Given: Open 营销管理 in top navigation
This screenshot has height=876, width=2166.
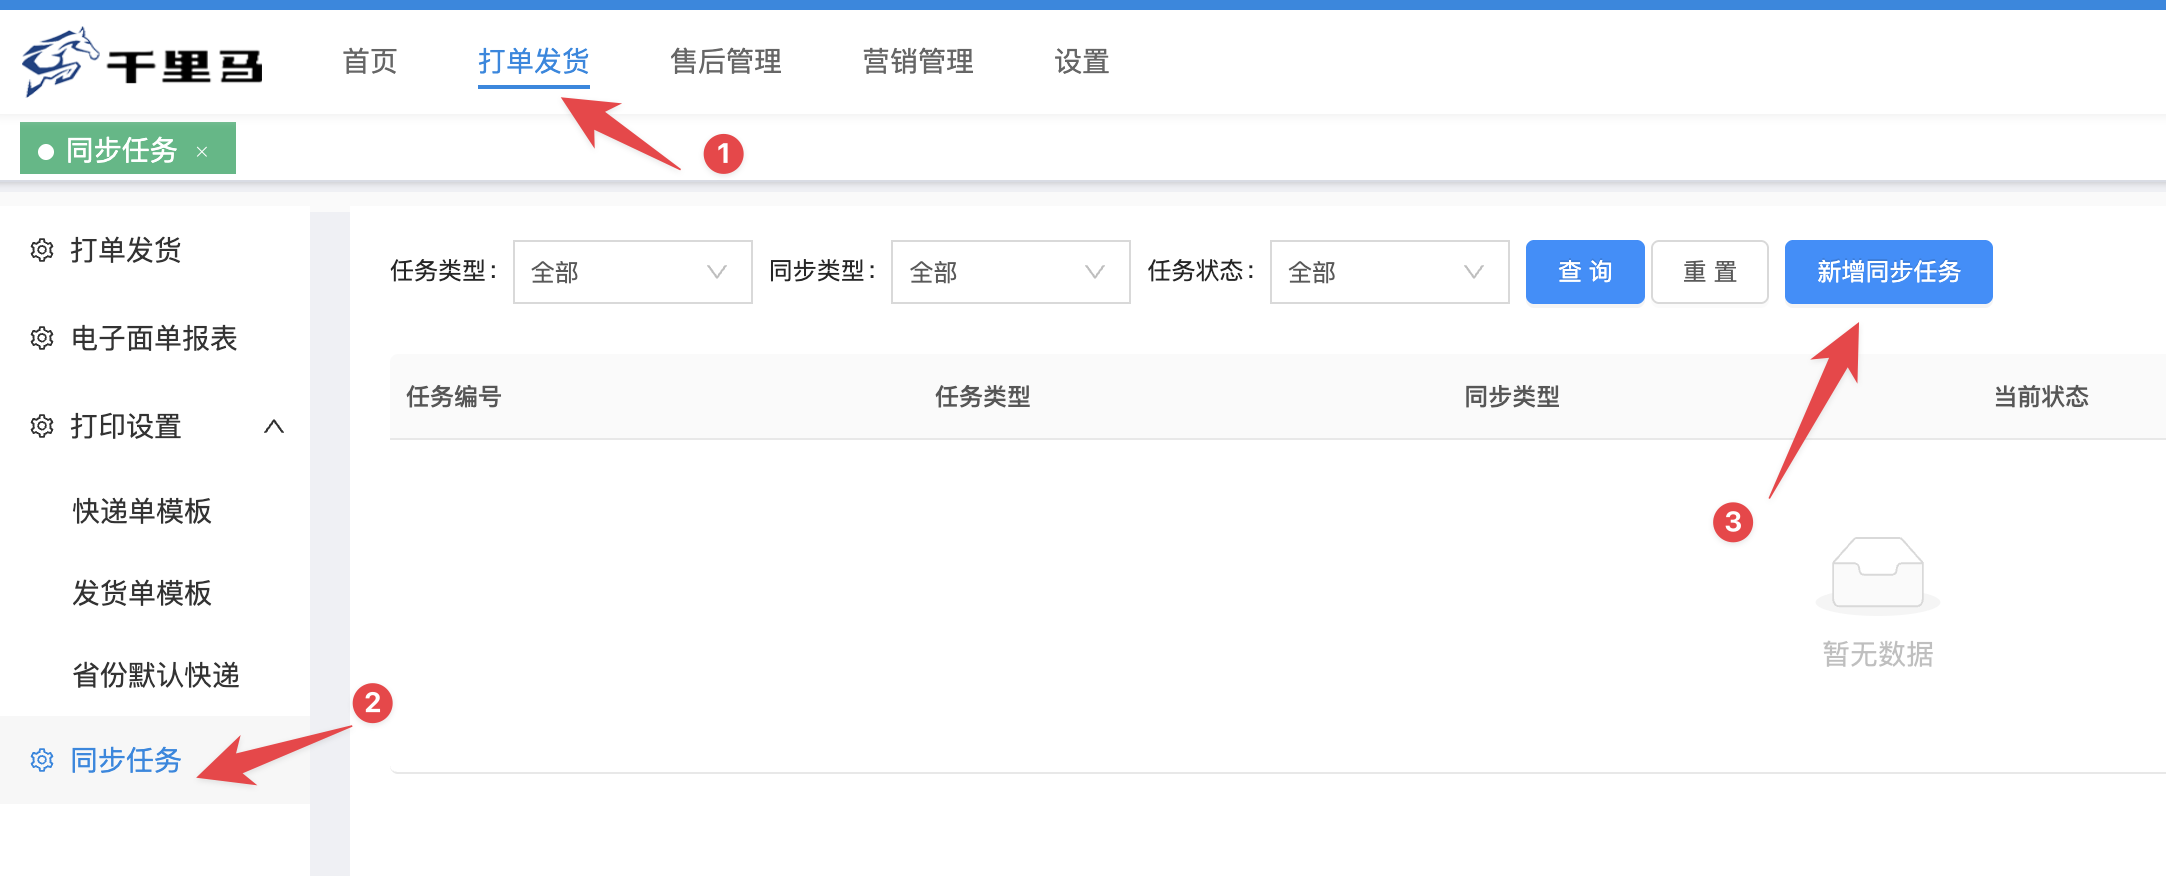Looking at the screenshot, I should point(918,62).
